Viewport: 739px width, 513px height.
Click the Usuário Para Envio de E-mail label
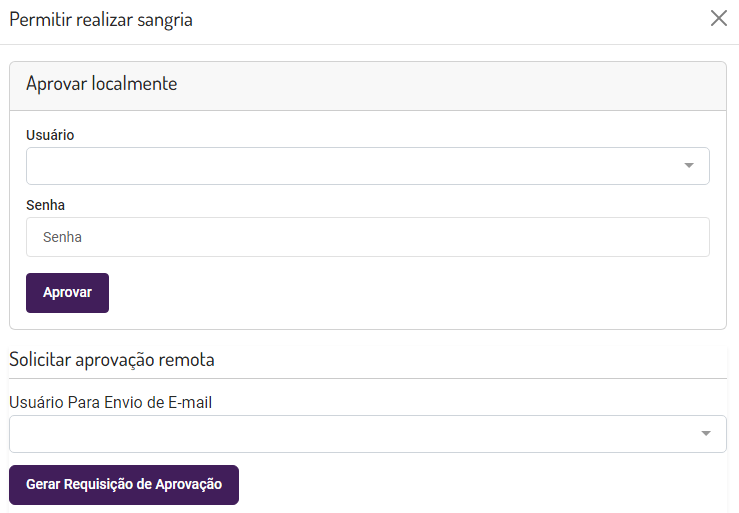111,402
